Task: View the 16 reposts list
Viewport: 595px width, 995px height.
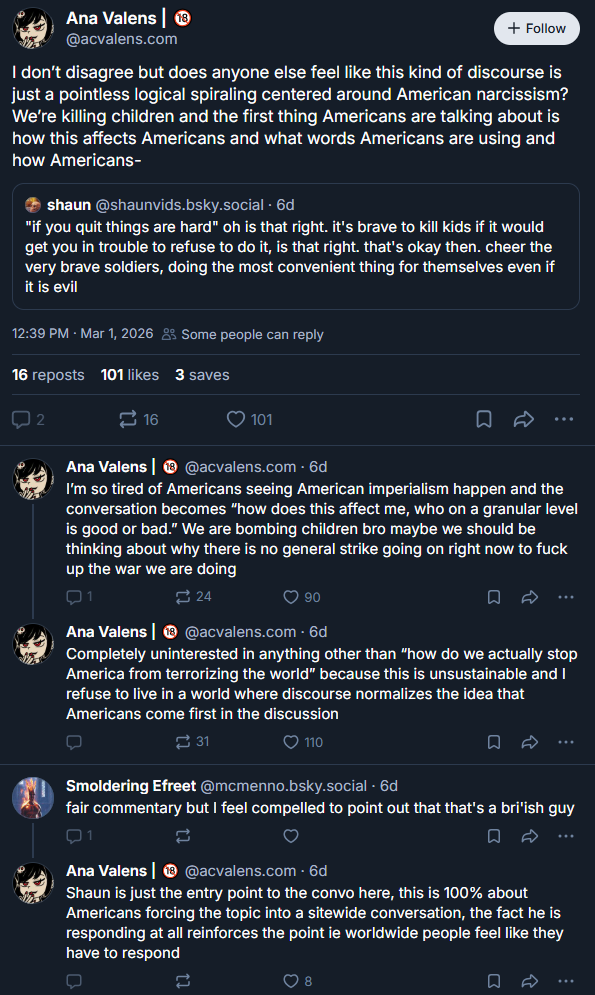Action: coord(48,375)
